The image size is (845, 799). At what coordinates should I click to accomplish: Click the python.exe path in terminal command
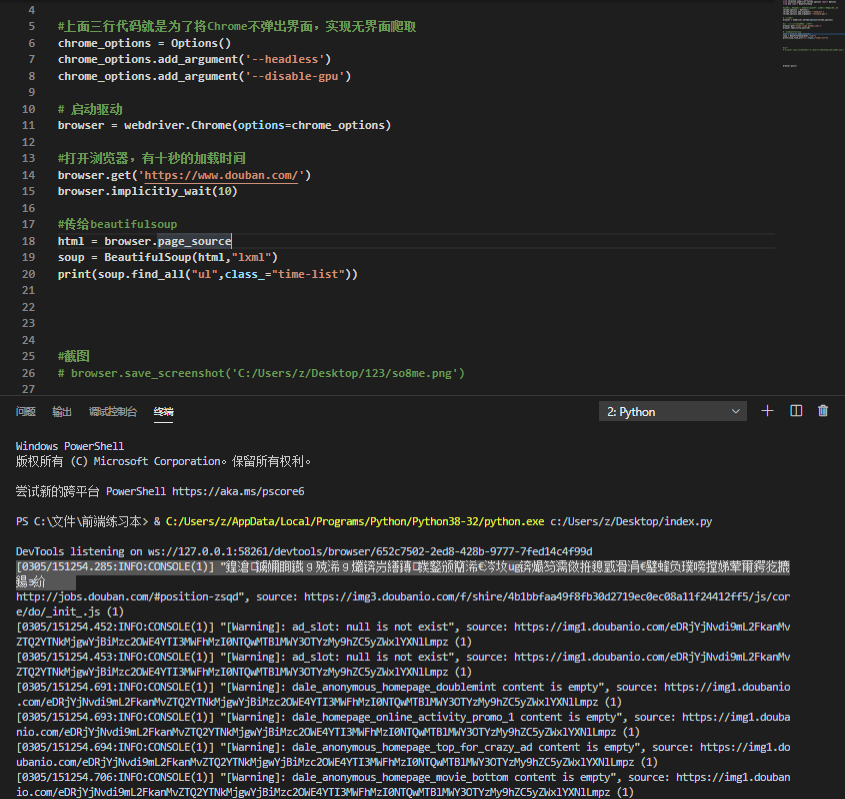[355, 522]
